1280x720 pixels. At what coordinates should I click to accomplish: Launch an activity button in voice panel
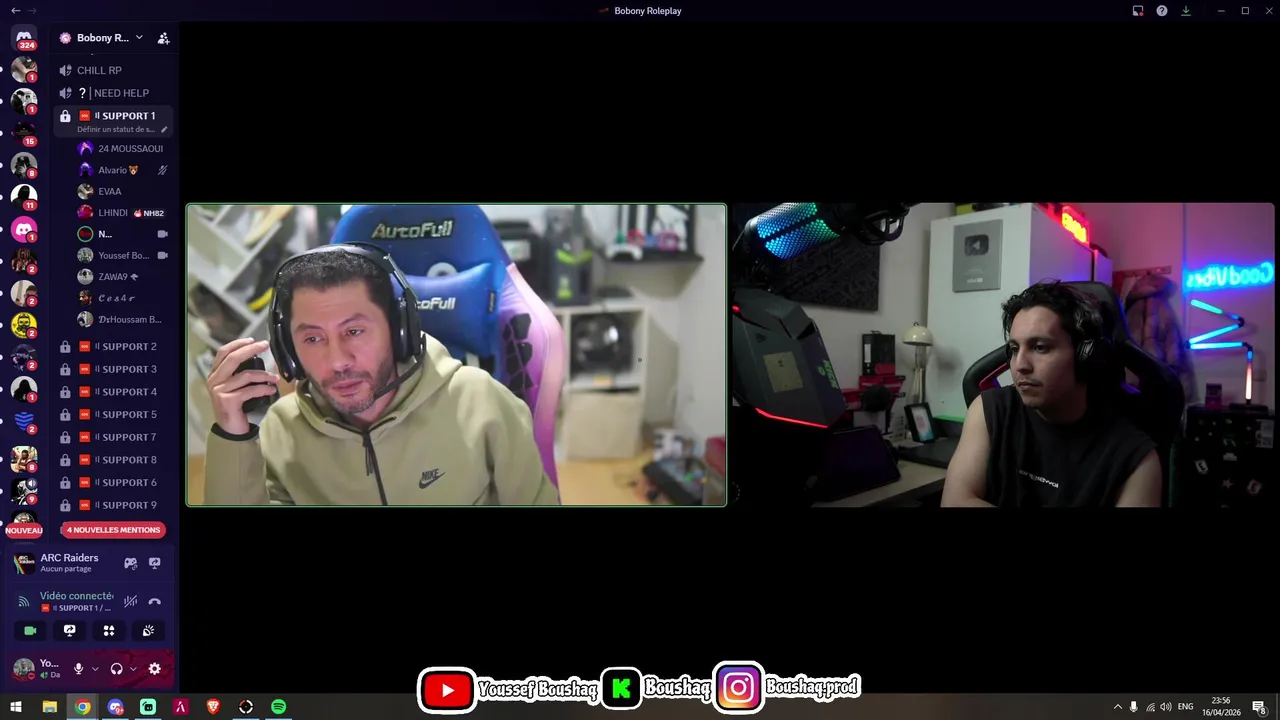[x=109, y=630]
